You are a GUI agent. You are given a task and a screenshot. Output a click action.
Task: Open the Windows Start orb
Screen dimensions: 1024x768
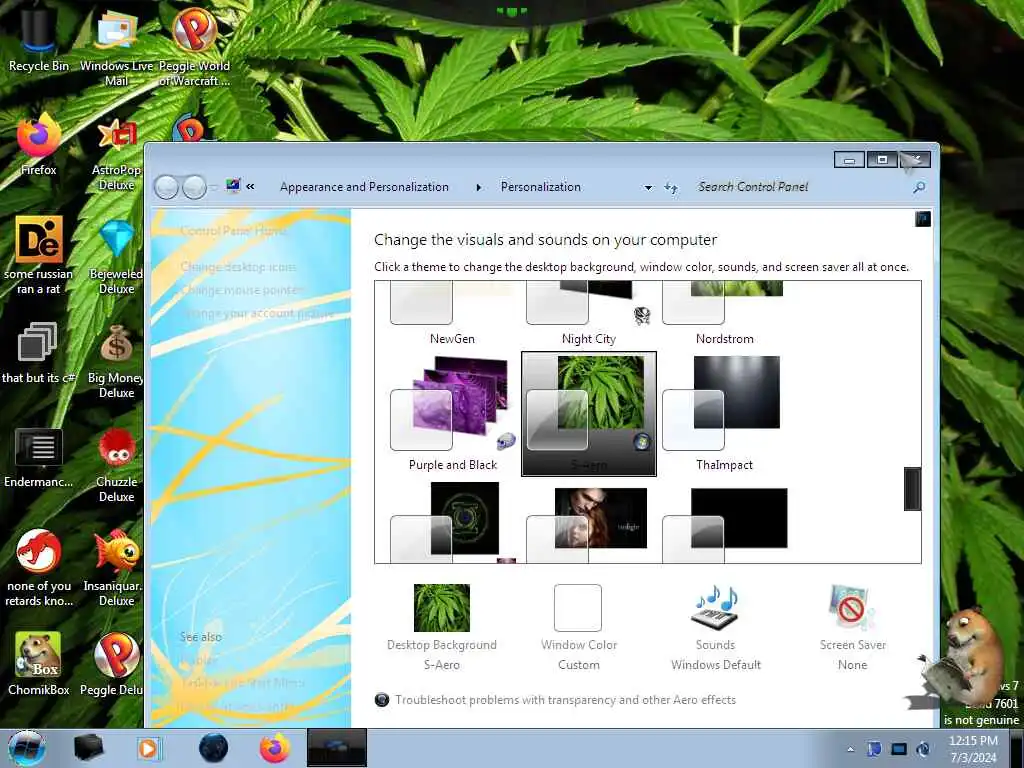[x=27, y=748]
